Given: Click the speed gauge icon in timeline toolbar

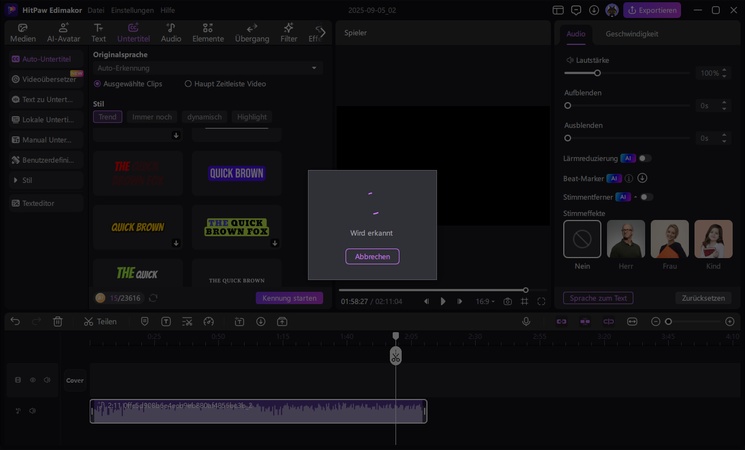Looking at the screenshot, I should coord(209,322).
